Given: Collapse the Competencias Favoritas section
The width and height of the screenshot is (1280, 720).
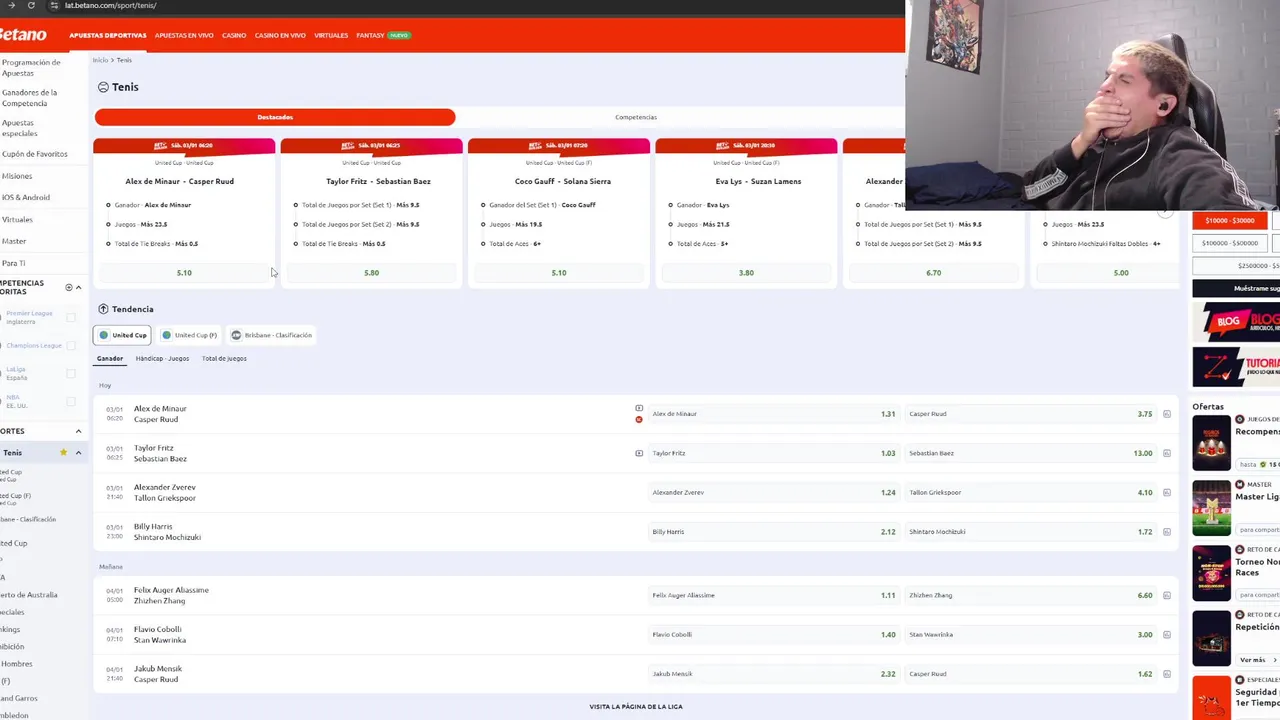Looking at the screenshot, I should coord(78,288).
